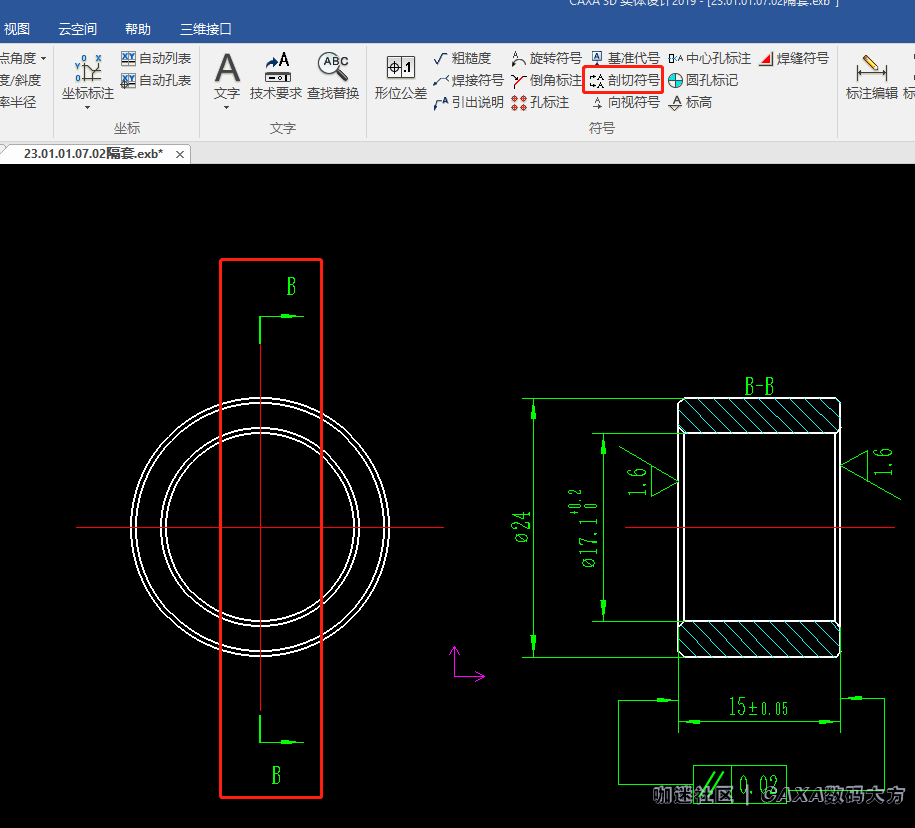Image resolution: width=915 pixels, height=828 pixels.
Task: Click the 倒角标注 chamfer annotation tool
Action: [x=546, y=80]
